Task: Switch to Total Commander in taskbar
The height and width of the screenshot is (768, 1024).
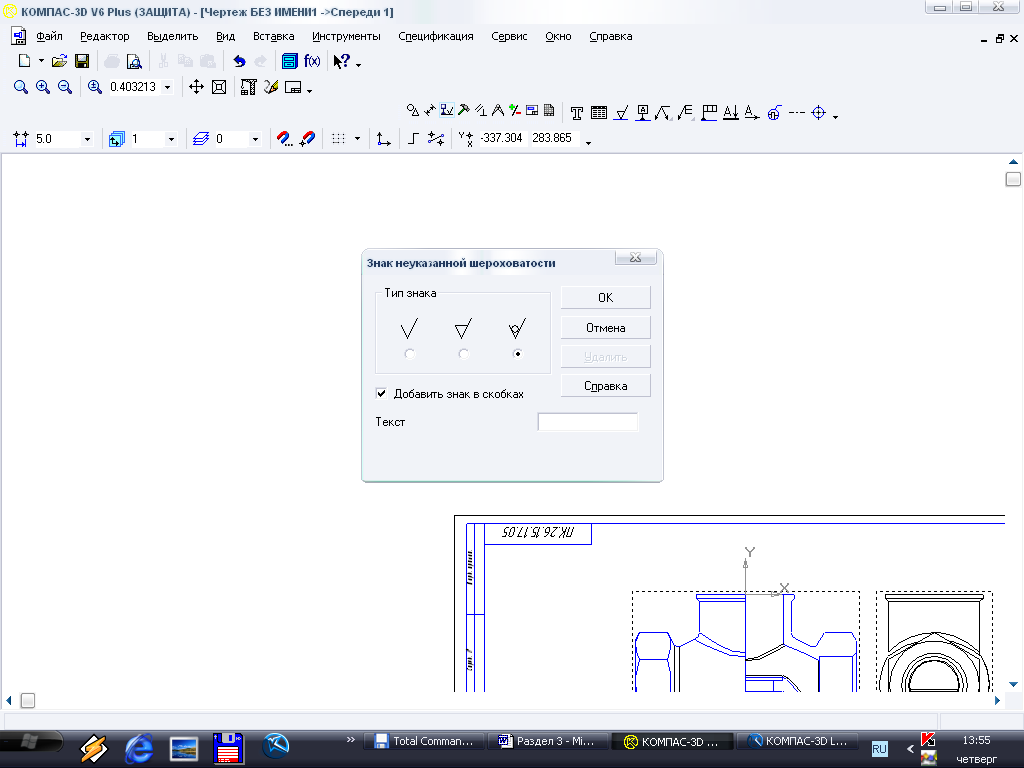Action: point(424,741)
